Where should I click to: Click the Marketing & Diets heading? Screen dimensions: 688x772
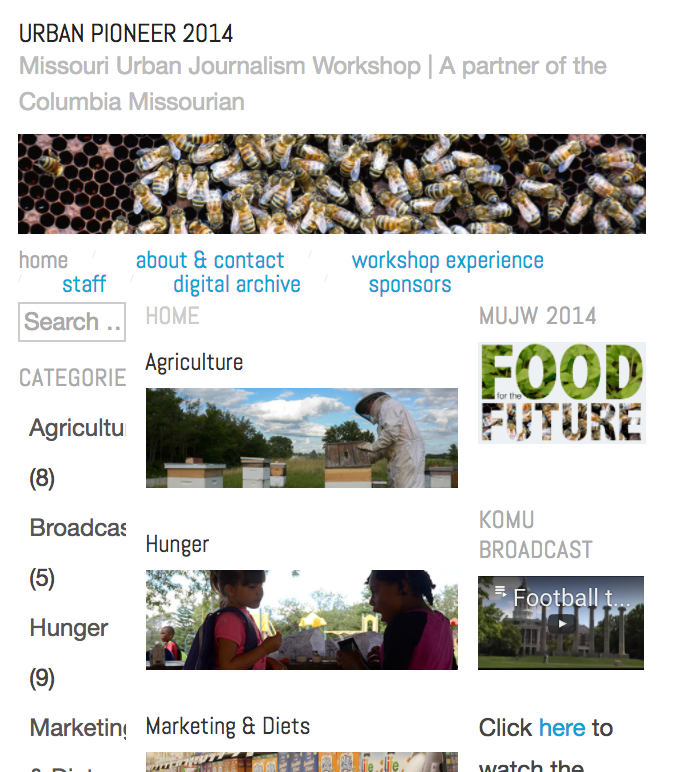pyautogui.click(x=228, y=726)
